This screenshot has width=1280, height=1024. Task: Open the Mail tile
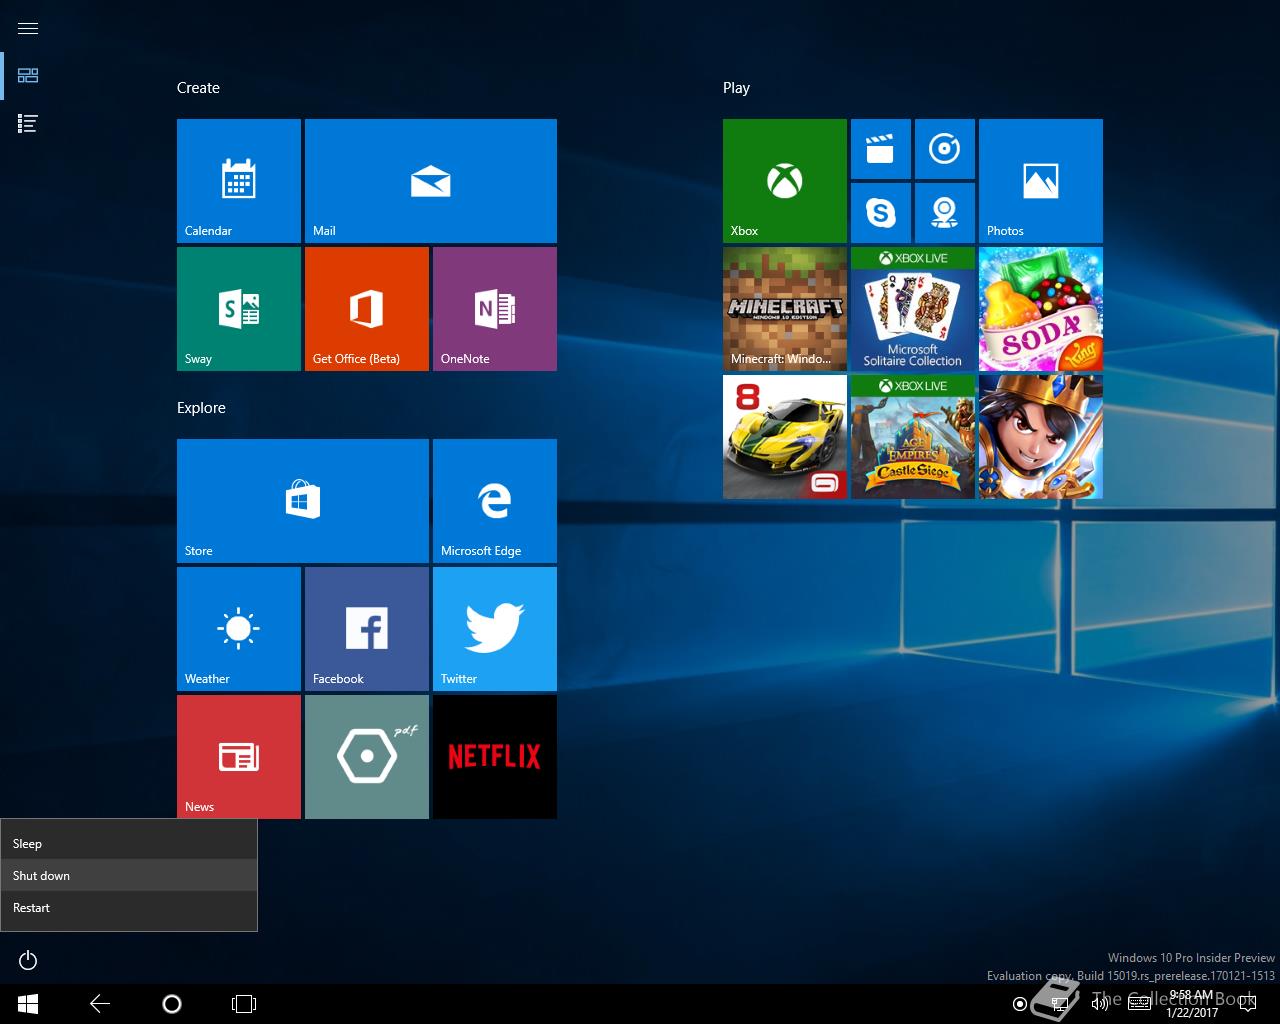pyautogui.click(x=431, y=181)
